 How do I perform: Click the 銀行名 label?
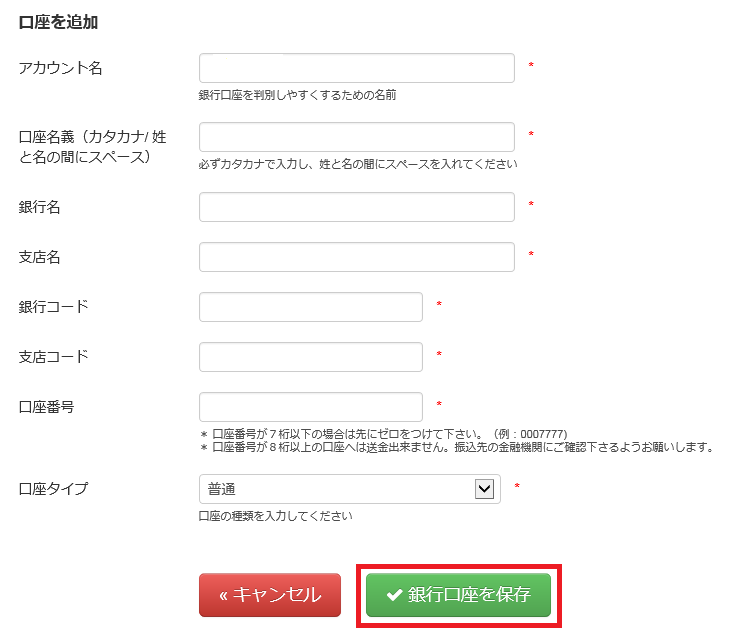click(40, 207)
